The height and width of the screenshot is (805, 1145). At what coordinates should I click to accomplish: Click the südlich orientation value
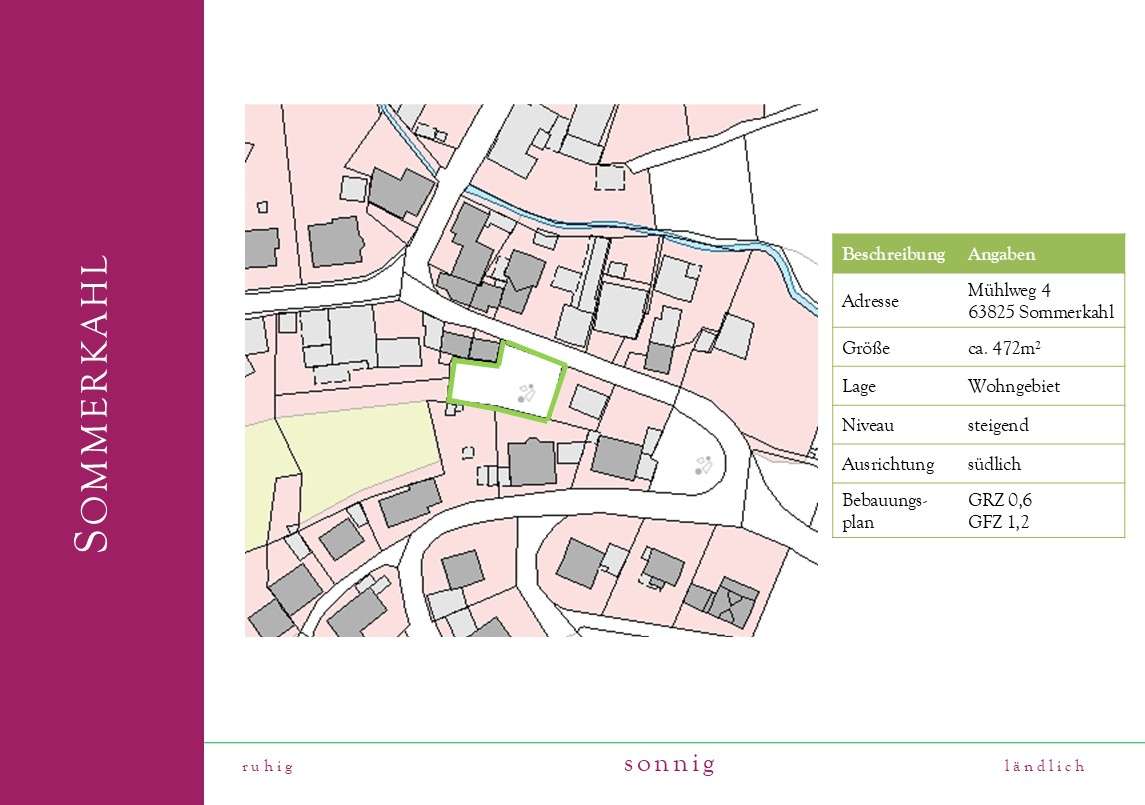click(994, 464)
